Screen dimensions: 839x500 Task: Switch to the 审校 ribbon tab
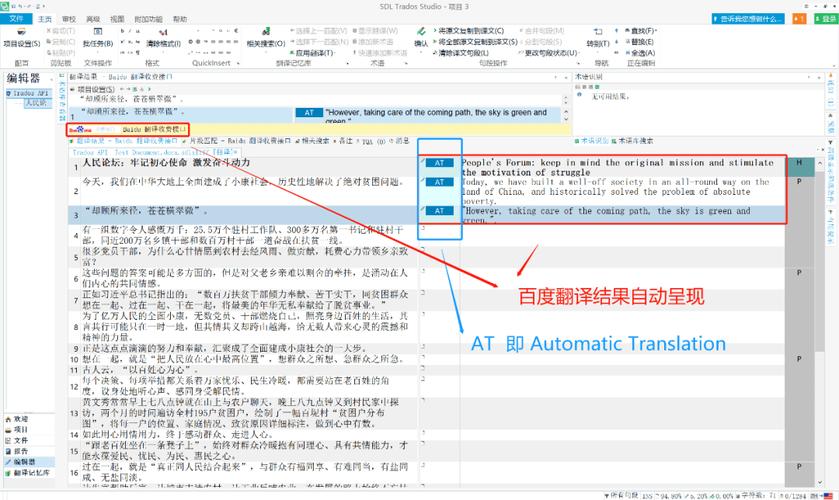pyautogui.click(x=69, y=19)
